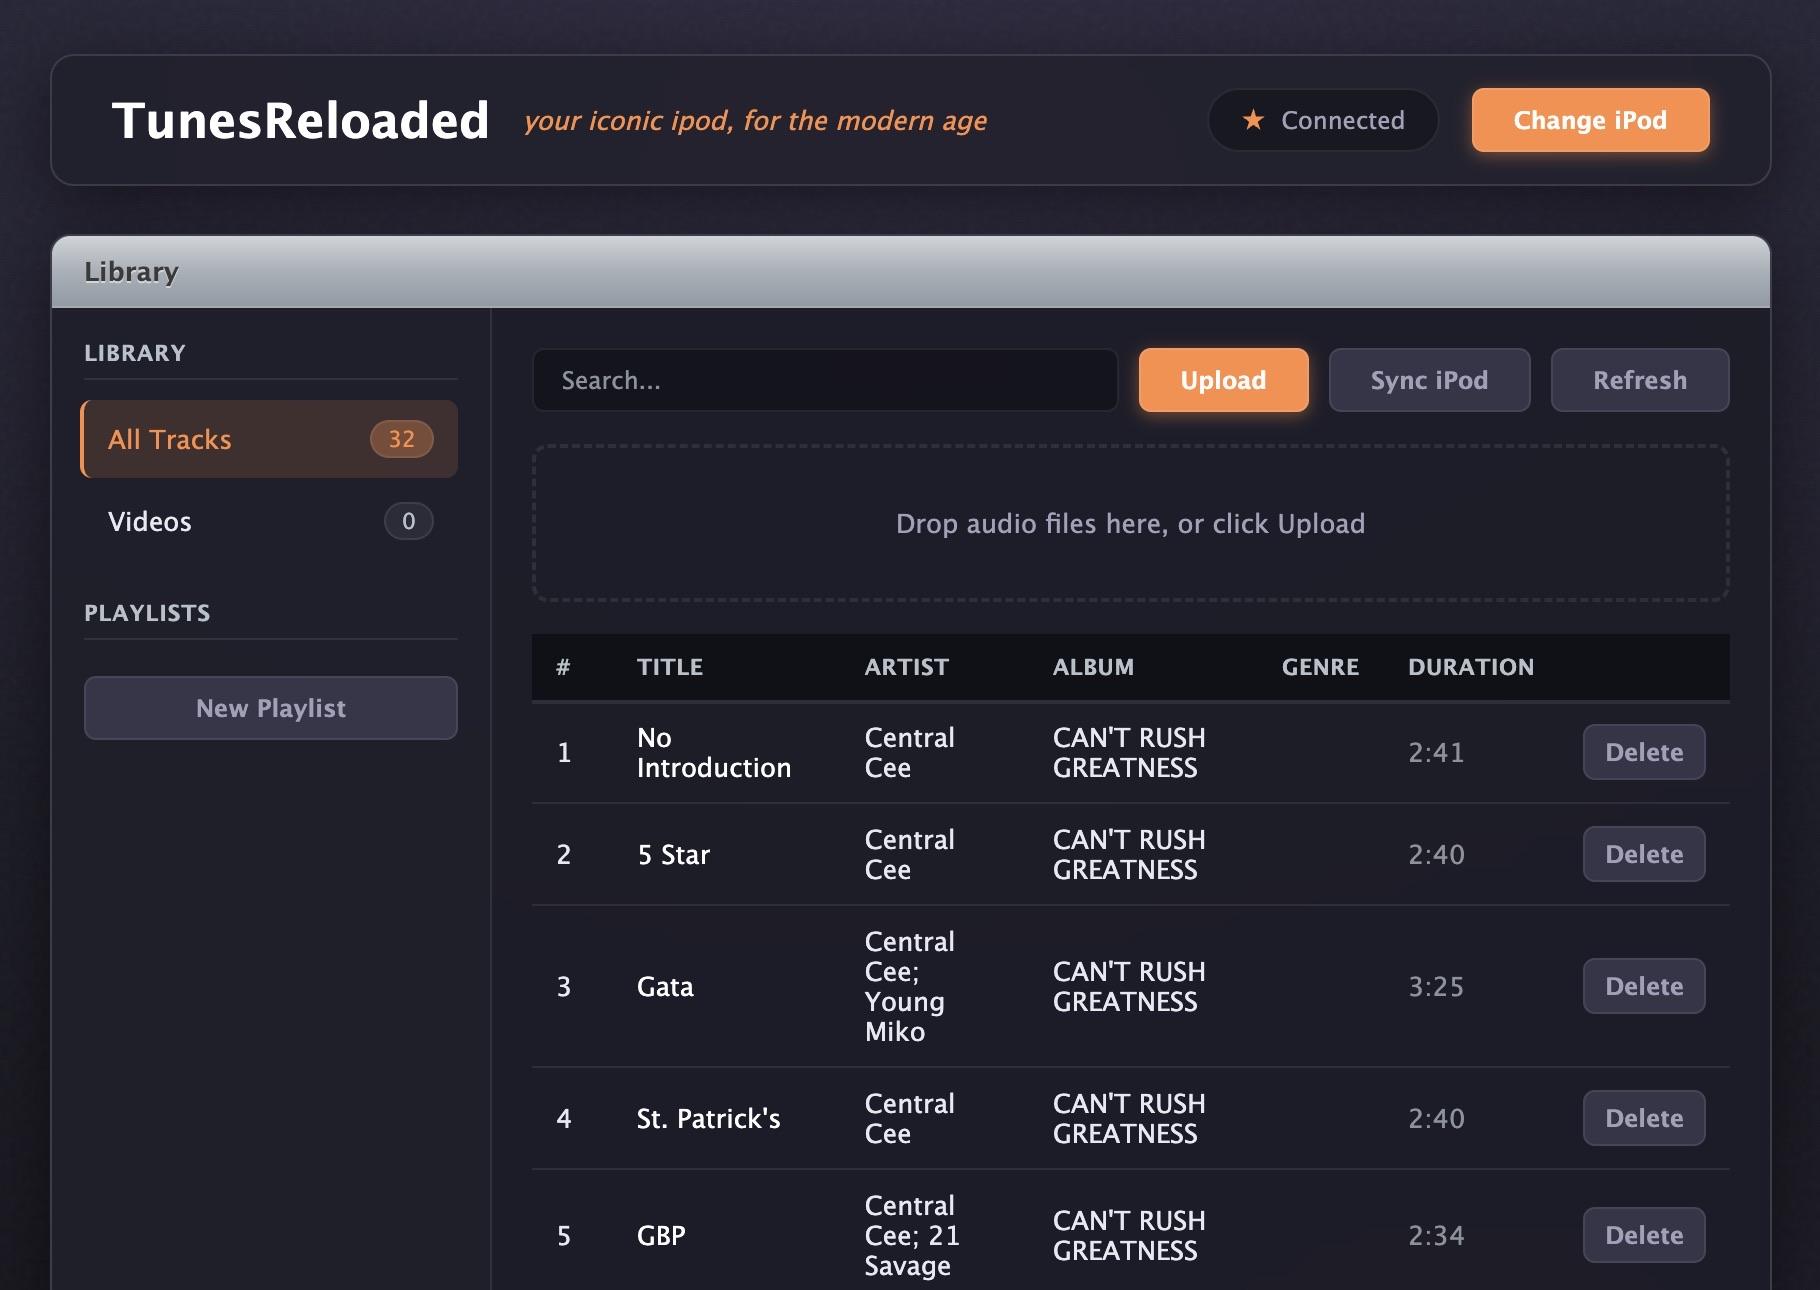This screenshot has width=1820, height=1290.
Task: Refresh the track library
Action: (x=1640, y=380)
